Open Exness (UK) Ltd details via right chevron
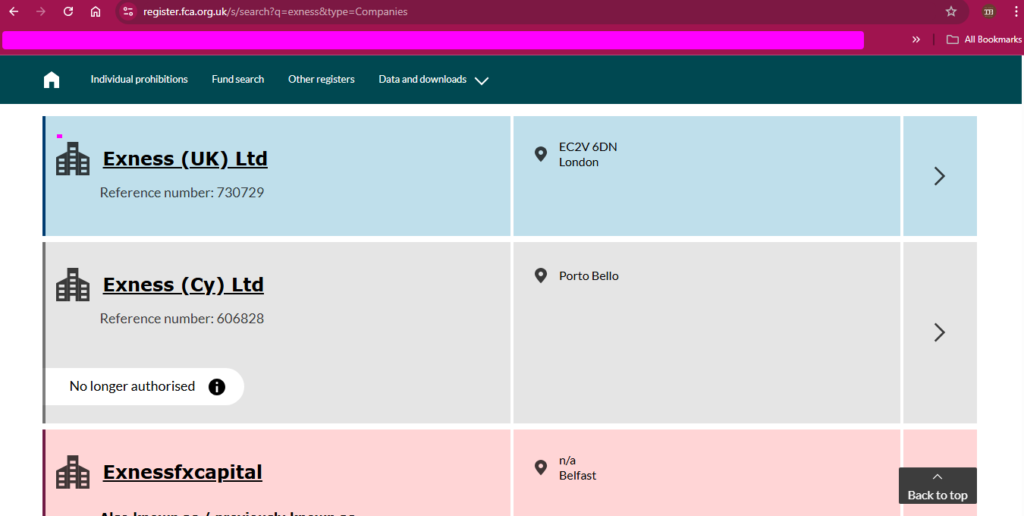The image size is (1024, 516). click(x=939, y=176)
